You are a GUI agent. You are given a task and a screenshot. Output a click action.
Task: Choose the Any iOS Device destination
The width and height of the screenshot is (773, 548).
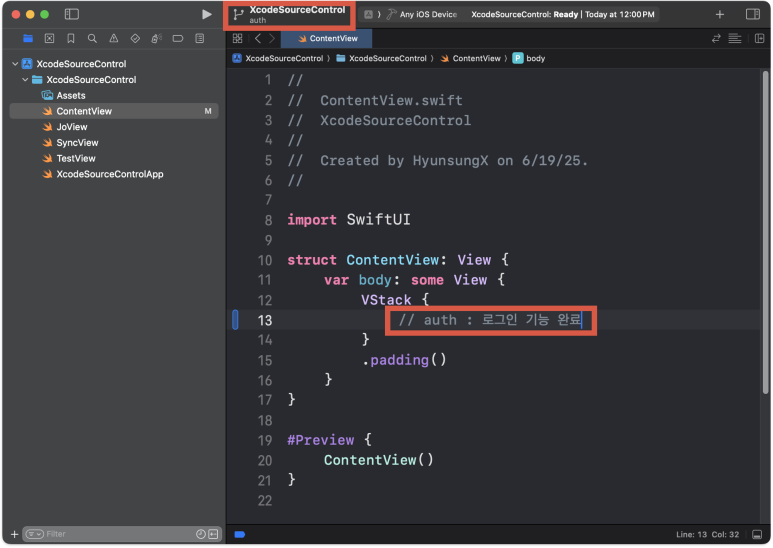click(428, 14)
